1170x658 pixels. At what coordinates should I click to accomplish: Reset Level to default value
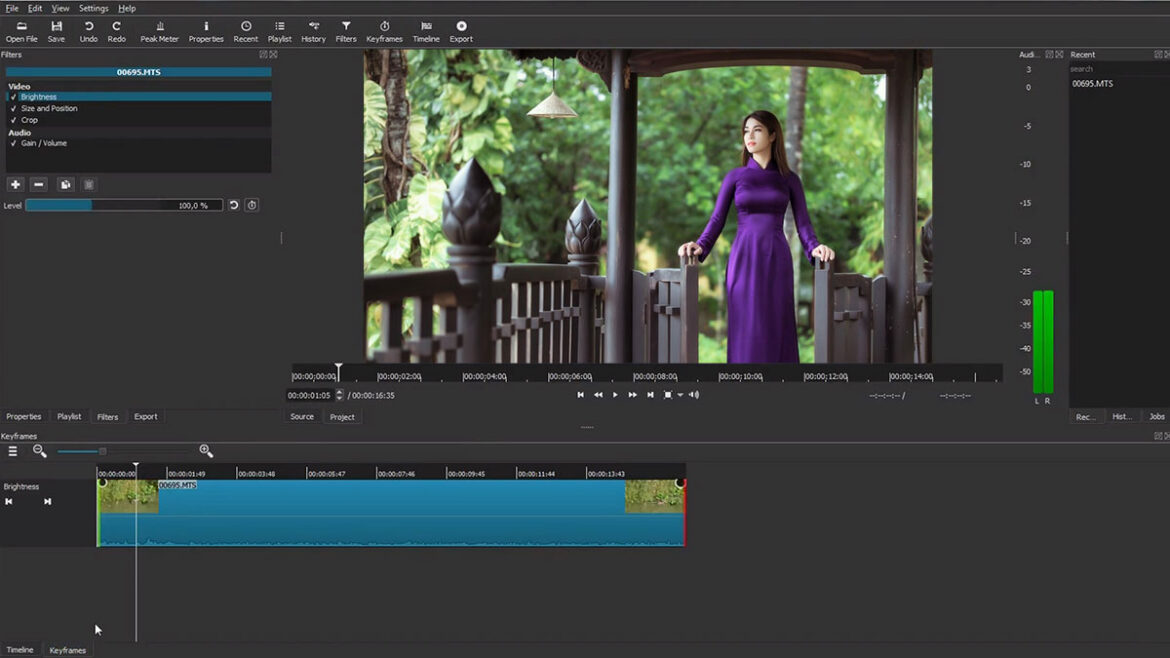[x=234, y=205]
